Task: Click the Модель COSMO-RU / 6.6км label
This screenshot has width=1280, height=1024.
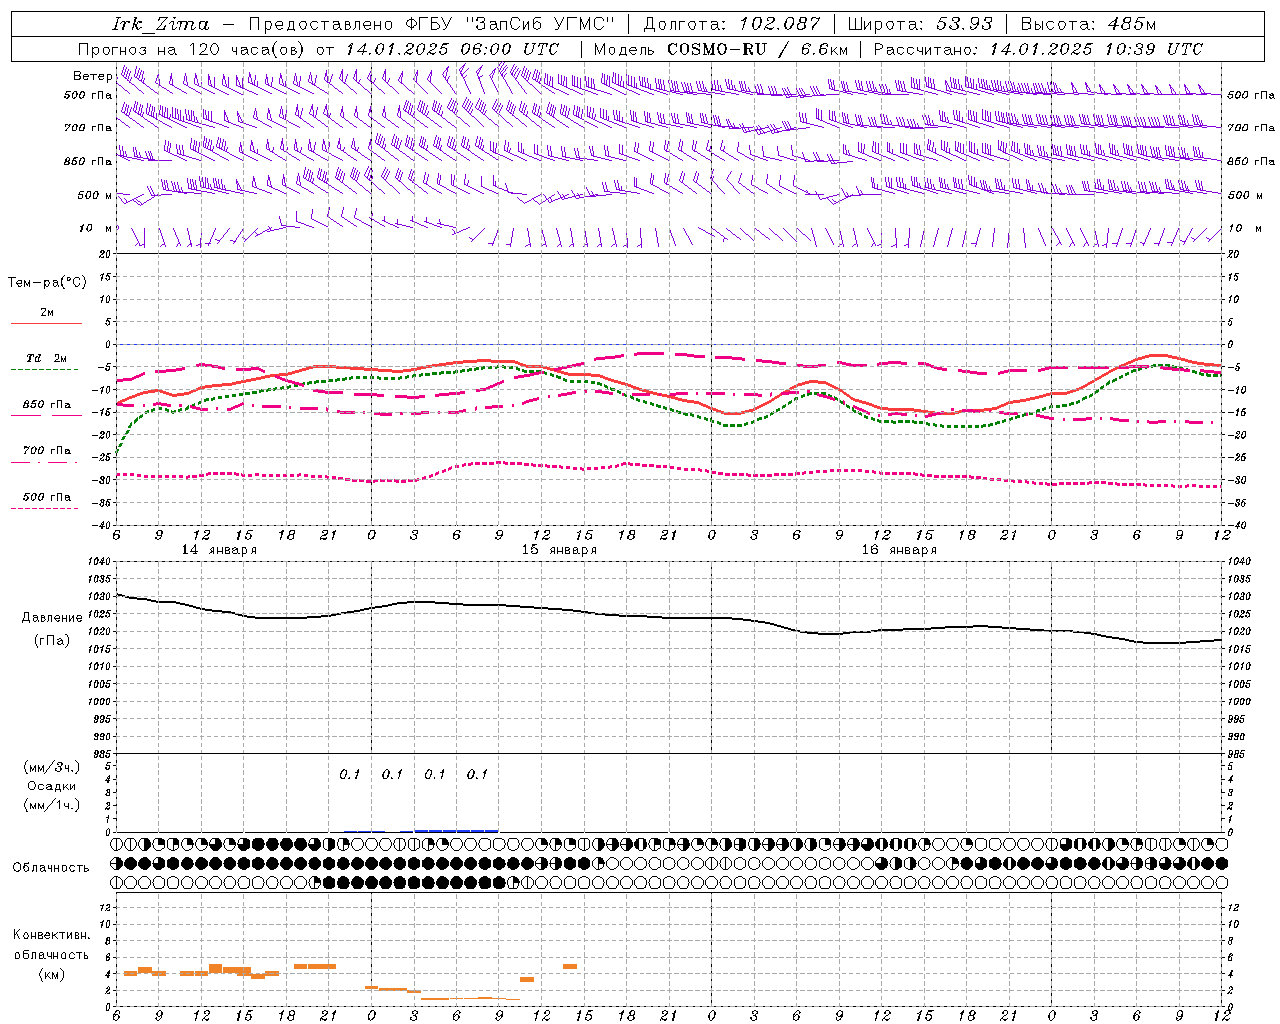Action: tap(720, 49)
